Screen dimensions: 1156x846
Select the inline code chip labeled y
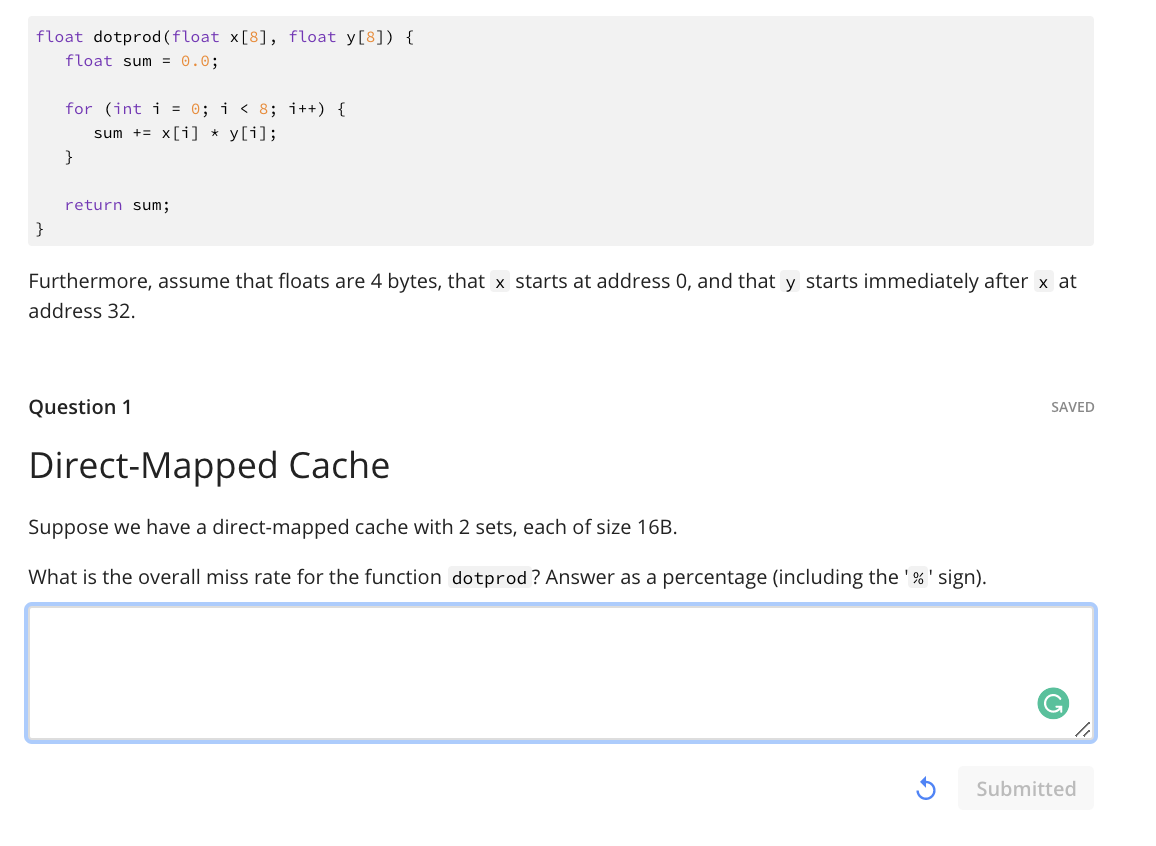click(x=790, y=282)
